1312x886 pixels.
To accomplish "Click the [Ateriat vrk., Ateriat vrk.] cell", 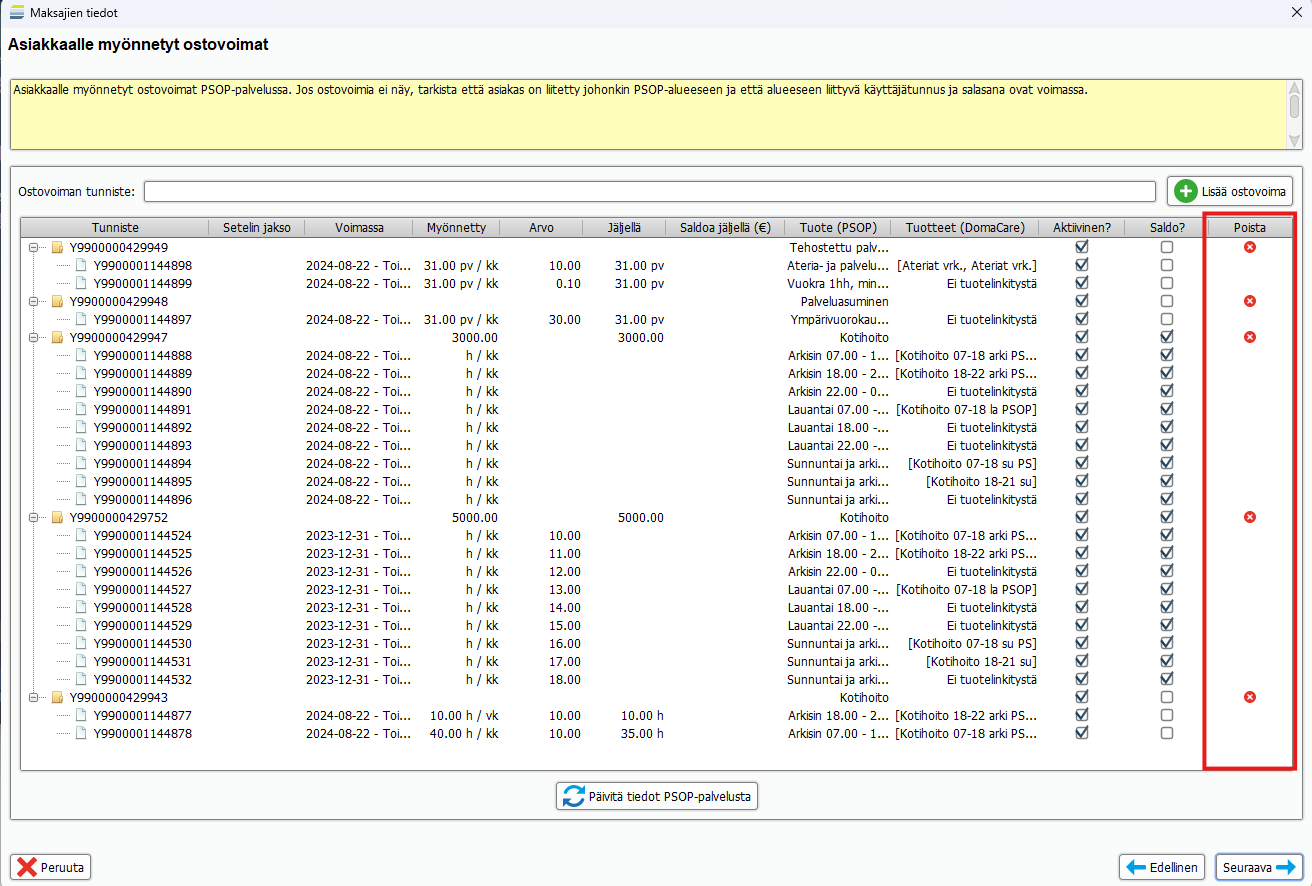I will pos(967,266).
